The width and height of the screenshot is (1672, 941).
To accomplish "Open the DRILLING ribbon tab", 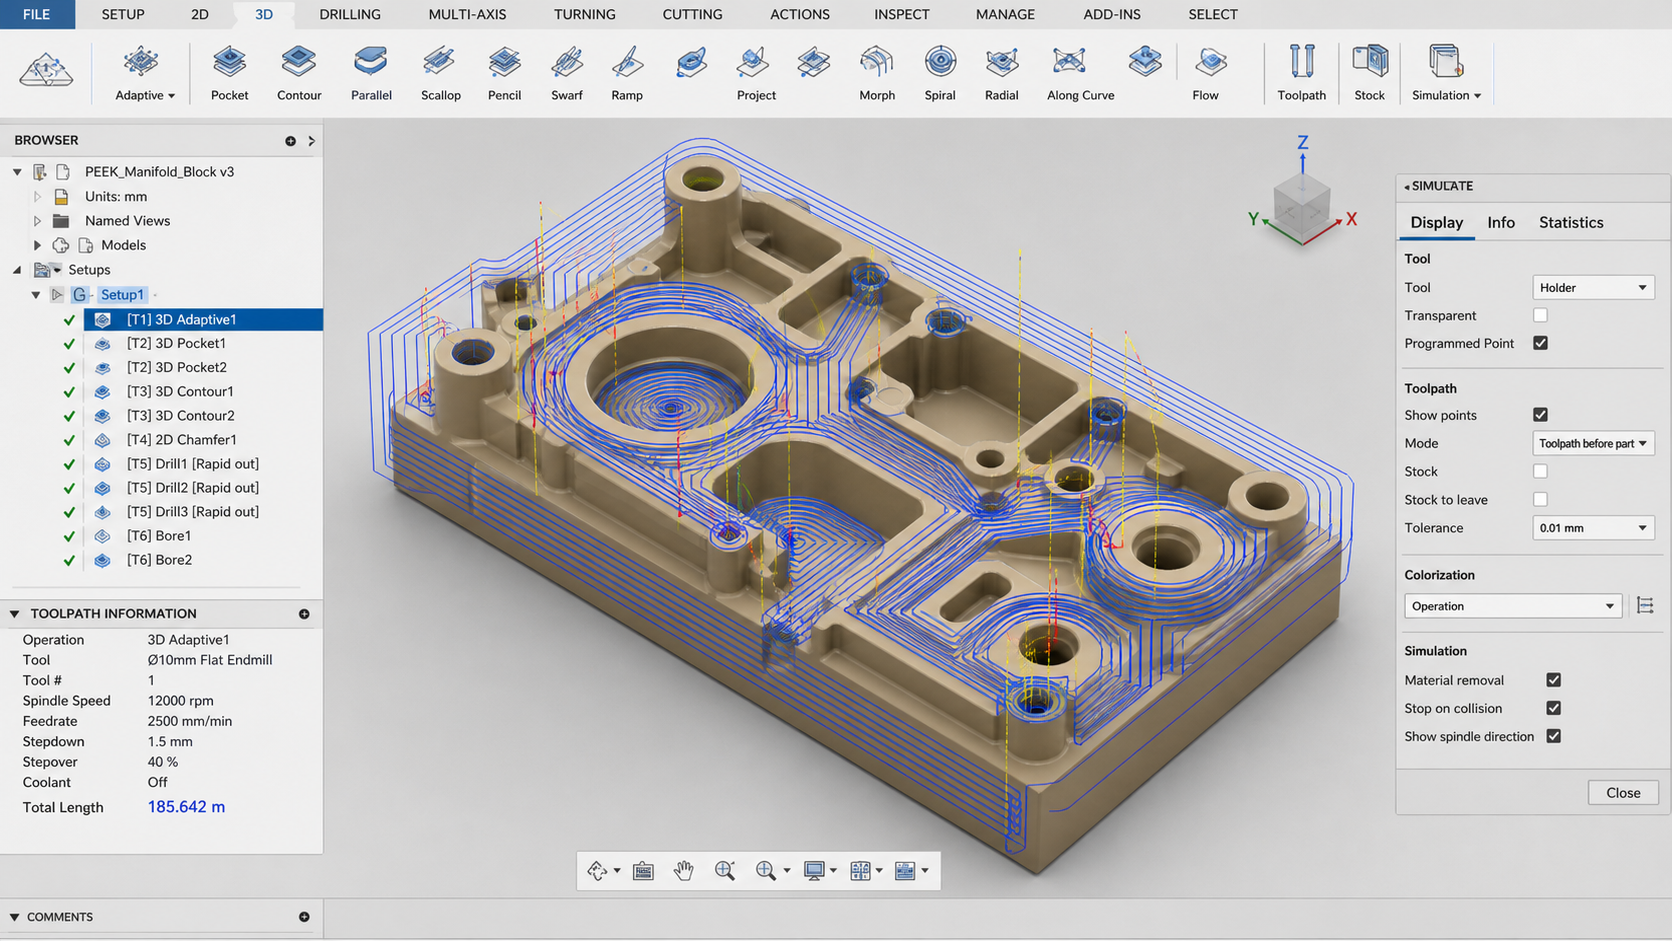I will click(350, 14).
